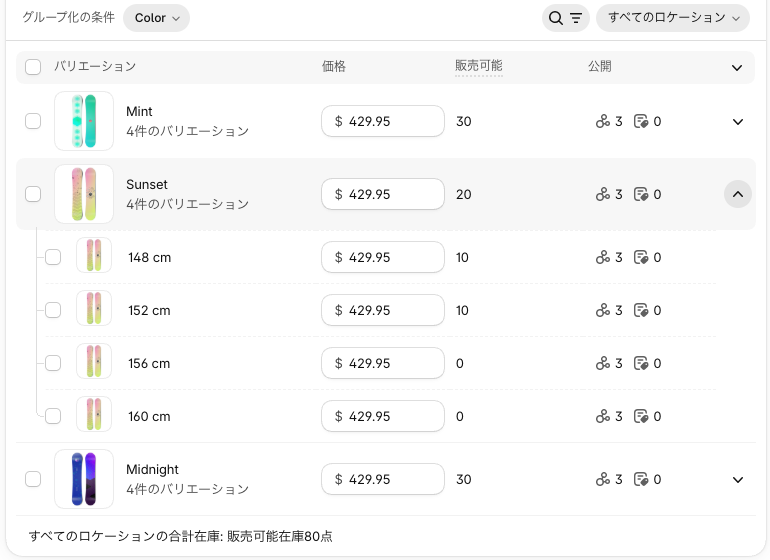Click the バリエーション column header
The image size is (770, 560).
tap(95, 66)
